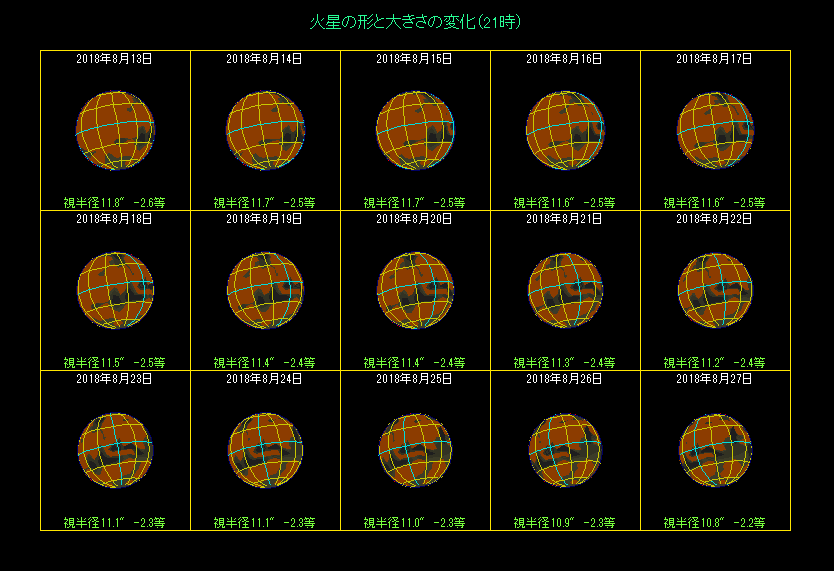Click the Mars disk for 2018年8月27日
Viewport: 834px width, 571px height.
(x=715, y=450)
